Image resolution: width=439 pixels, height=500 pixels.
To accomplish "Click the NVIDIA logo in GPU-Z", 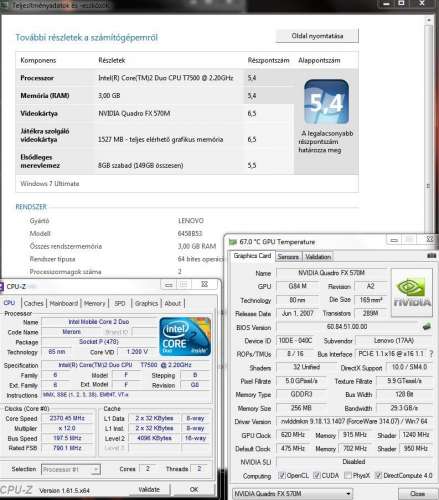I will pyautogui.click(x=412, y=292).
